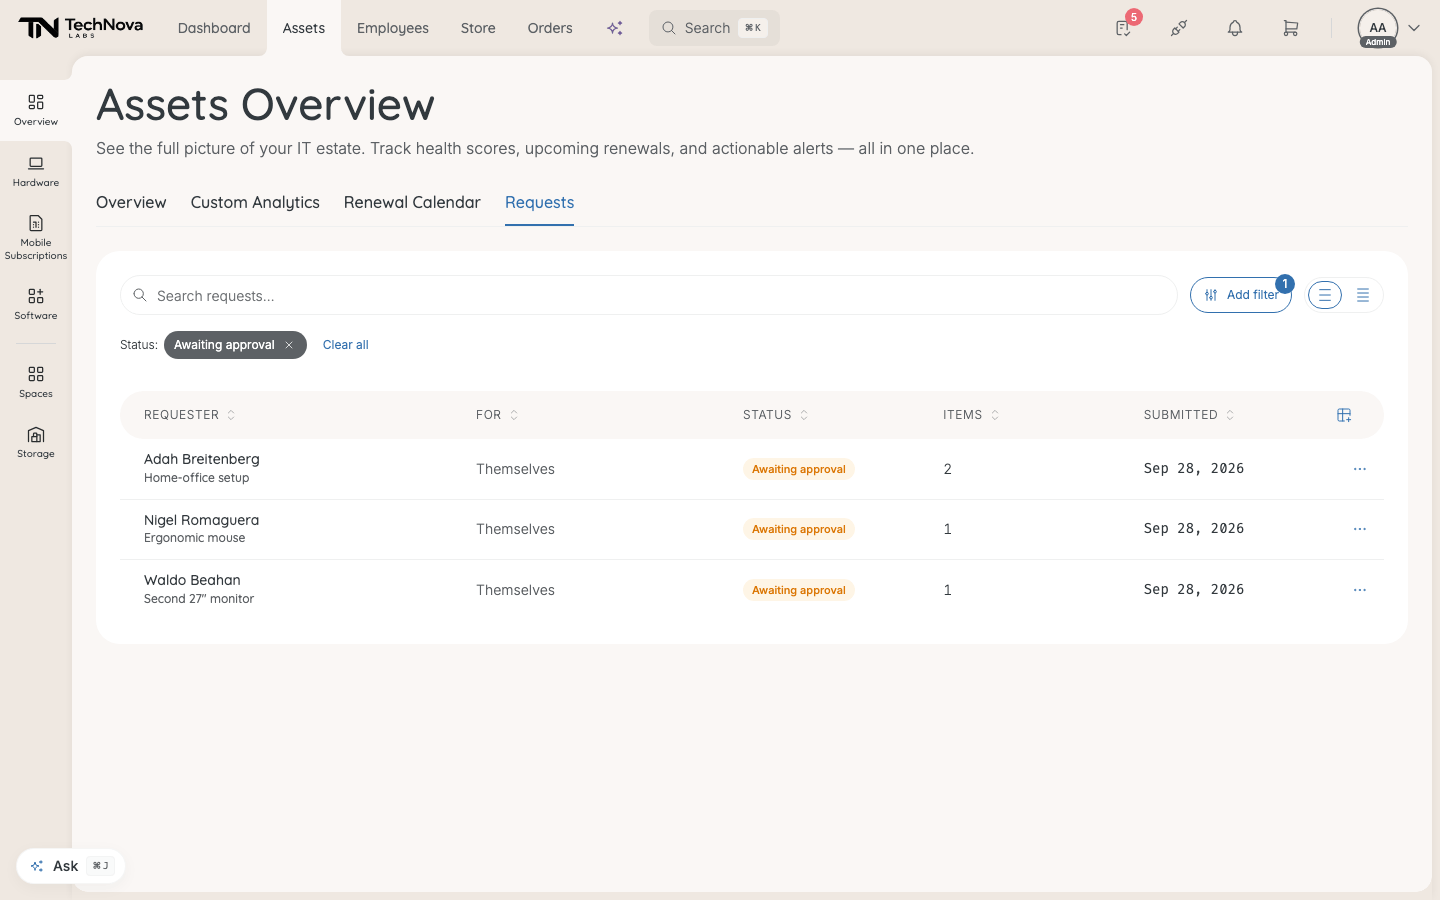The width and height of the screenshot is (1440, 900).
Task: Open Storage in the sidebar
Action: click(36, 442)
